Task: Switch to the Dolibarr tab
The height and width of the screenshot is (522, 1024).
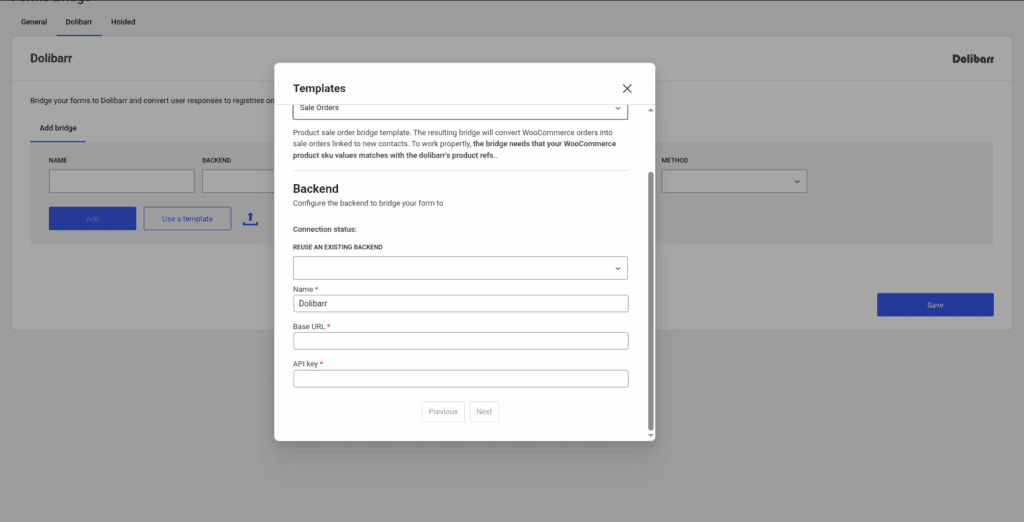Action: click(x=79, y=22)
